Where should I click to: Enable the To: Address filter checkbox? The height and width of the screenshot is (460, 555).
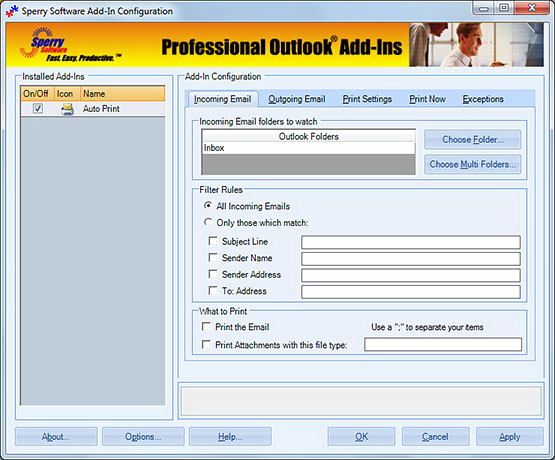(213, 291)
